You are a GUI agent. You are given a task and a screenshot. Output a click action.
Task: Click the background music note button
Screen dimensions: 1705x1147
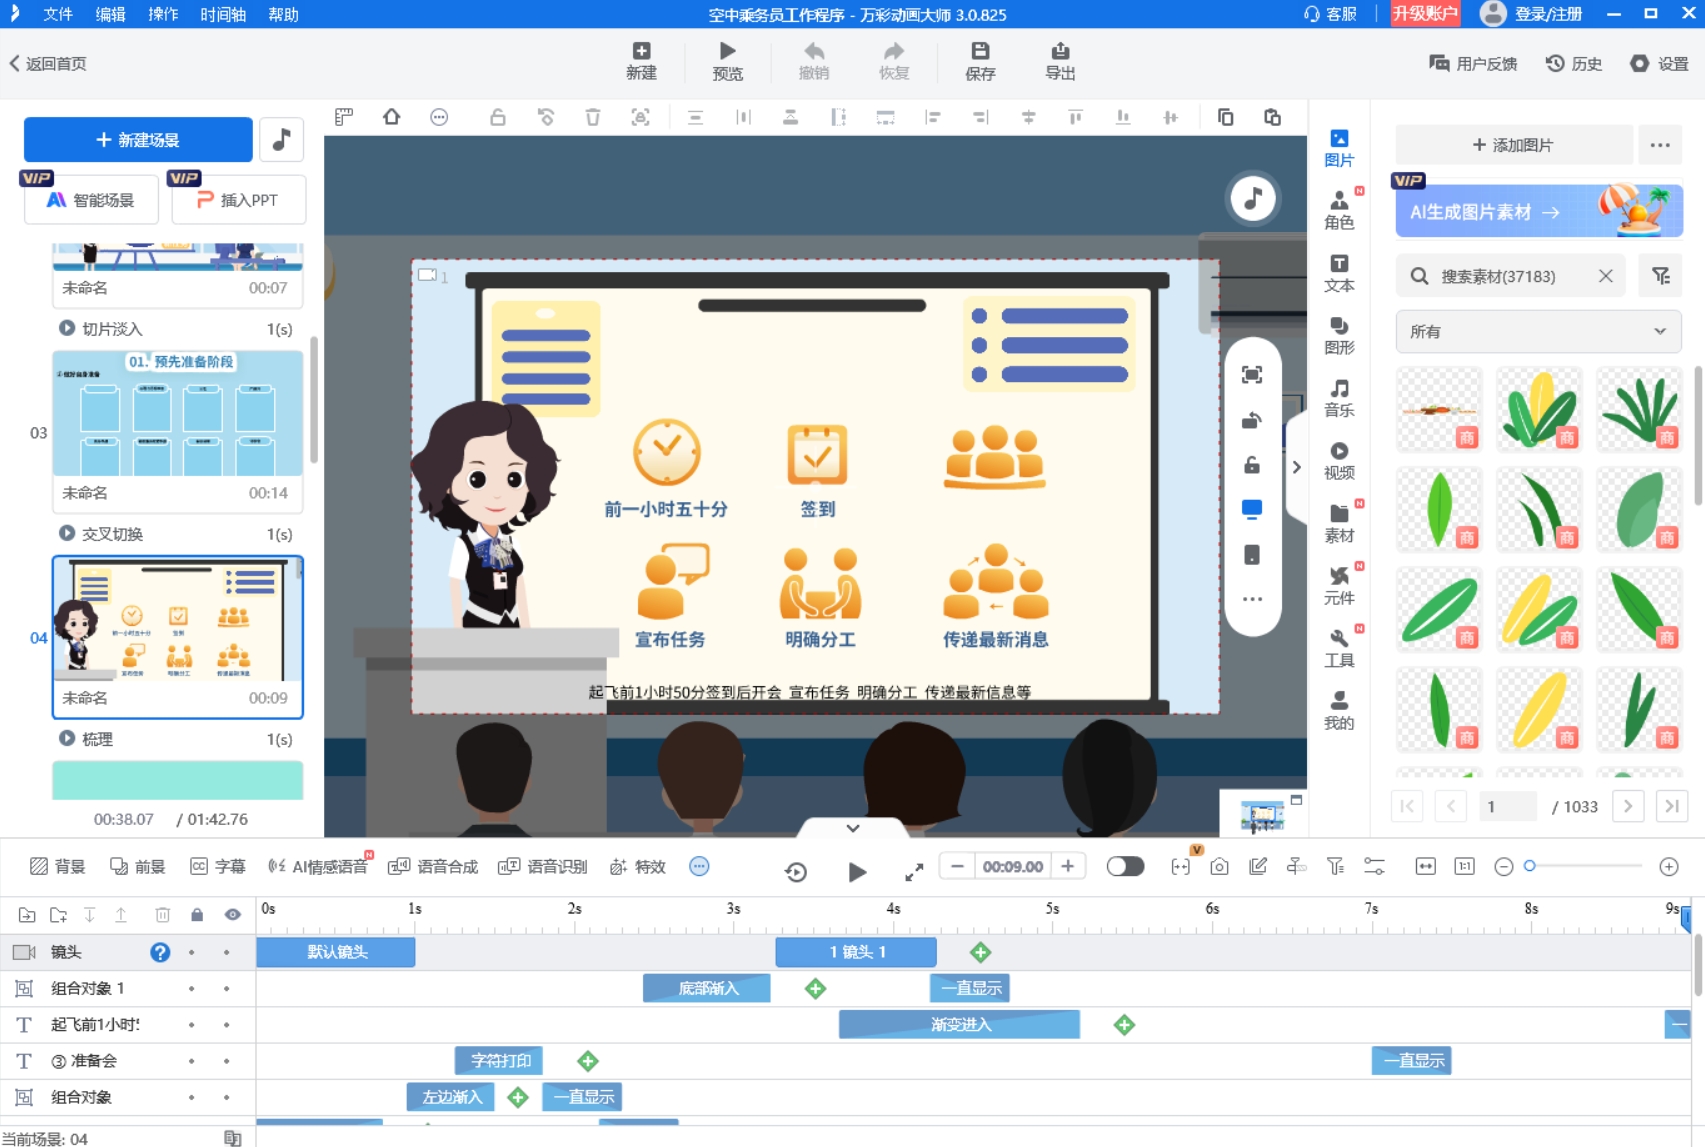pos(281,140)
